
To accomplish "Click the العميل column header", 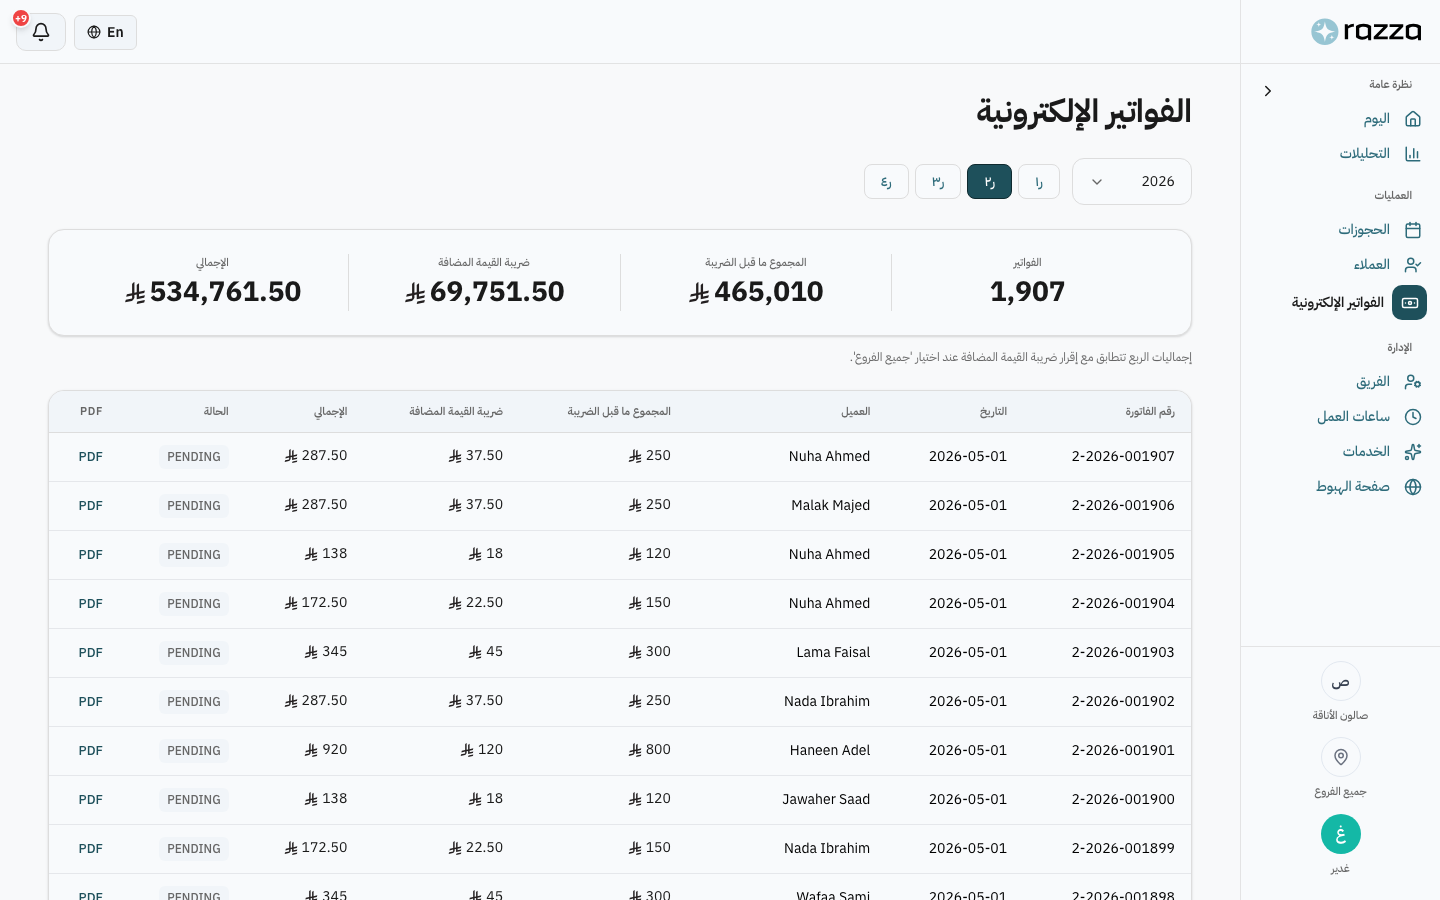I will [855, 412].
